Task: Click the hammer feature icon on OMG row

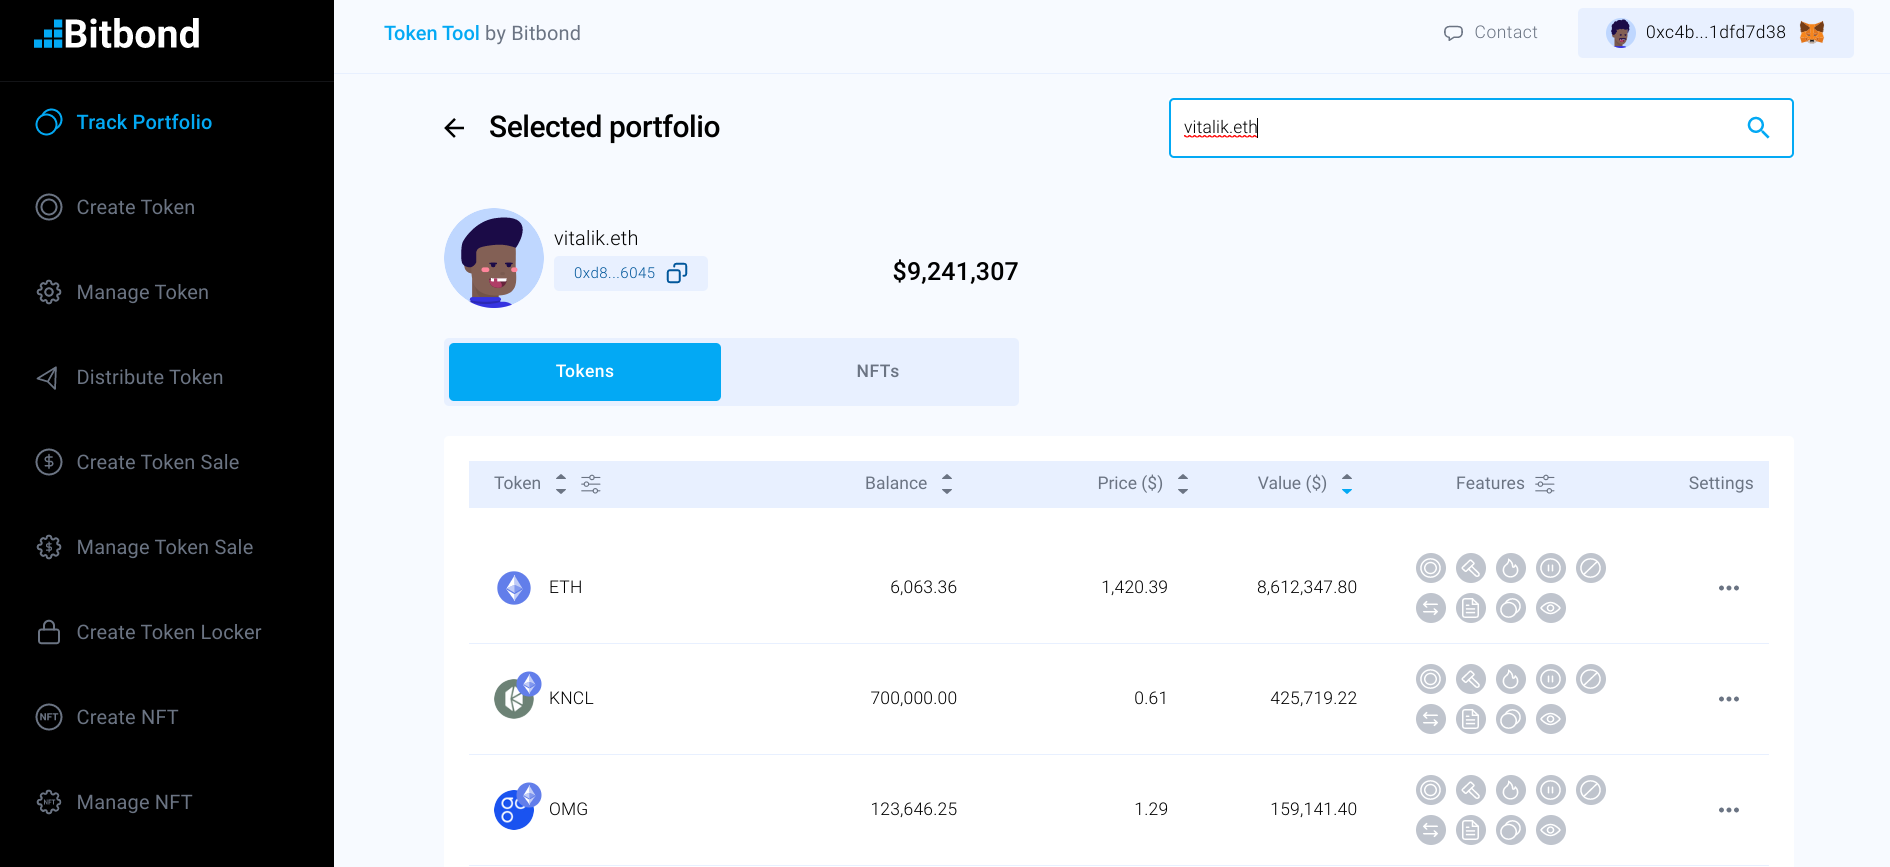Action: tap(1470, 789)
